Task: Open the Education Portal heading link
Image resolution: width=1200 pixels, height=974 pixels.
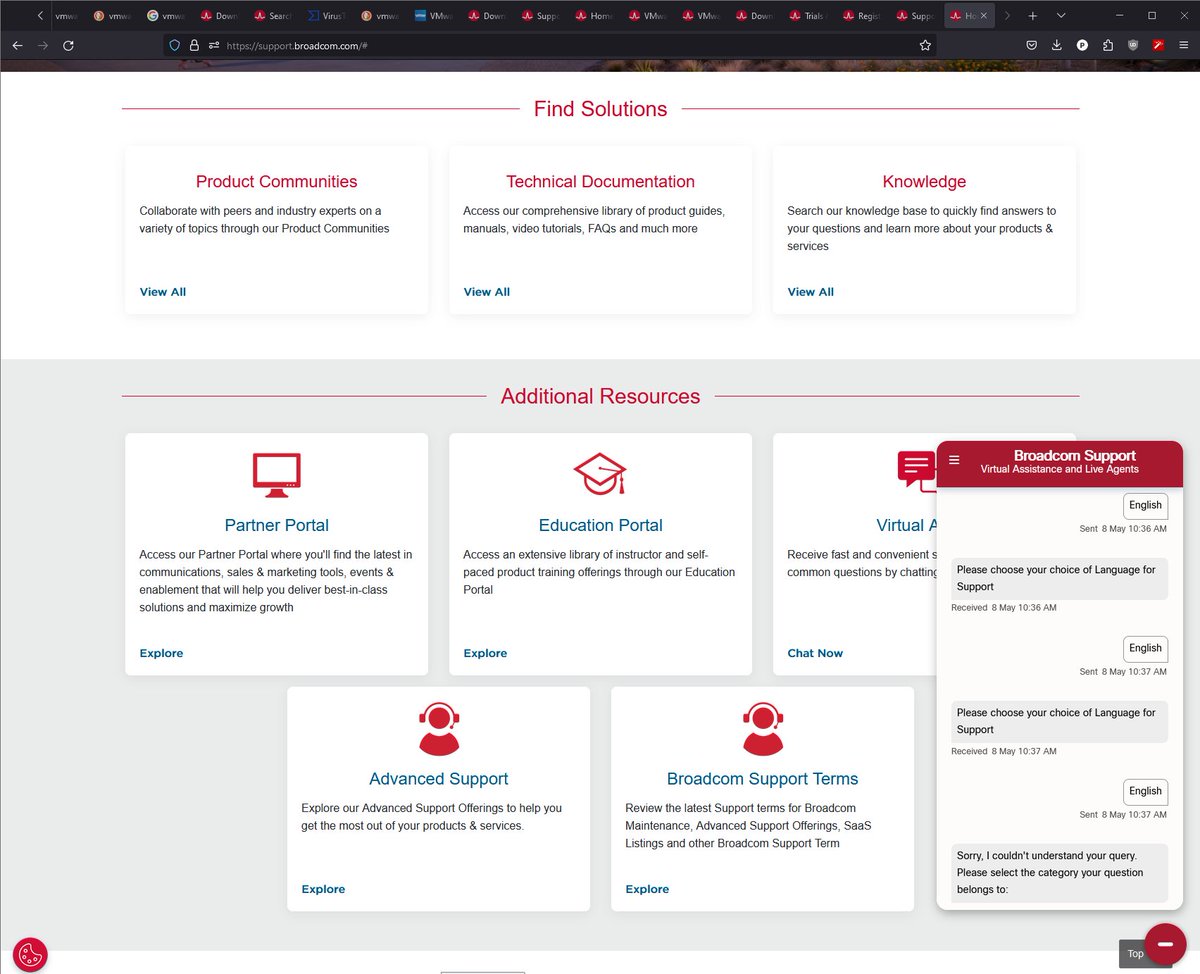Action: tap(600, 525)
